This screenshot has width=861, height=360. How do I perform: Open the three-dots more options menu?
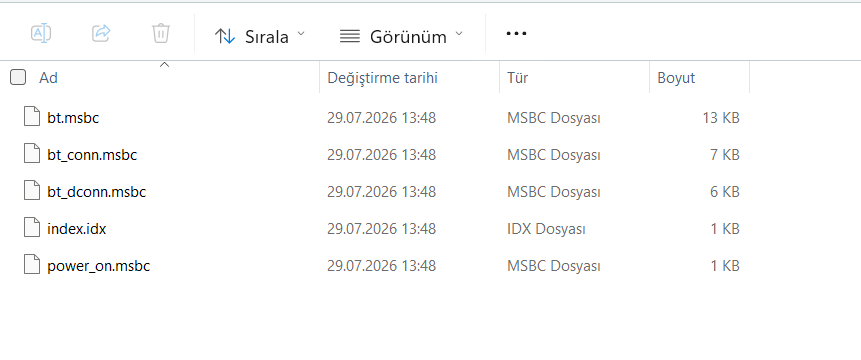pos(516,33)
